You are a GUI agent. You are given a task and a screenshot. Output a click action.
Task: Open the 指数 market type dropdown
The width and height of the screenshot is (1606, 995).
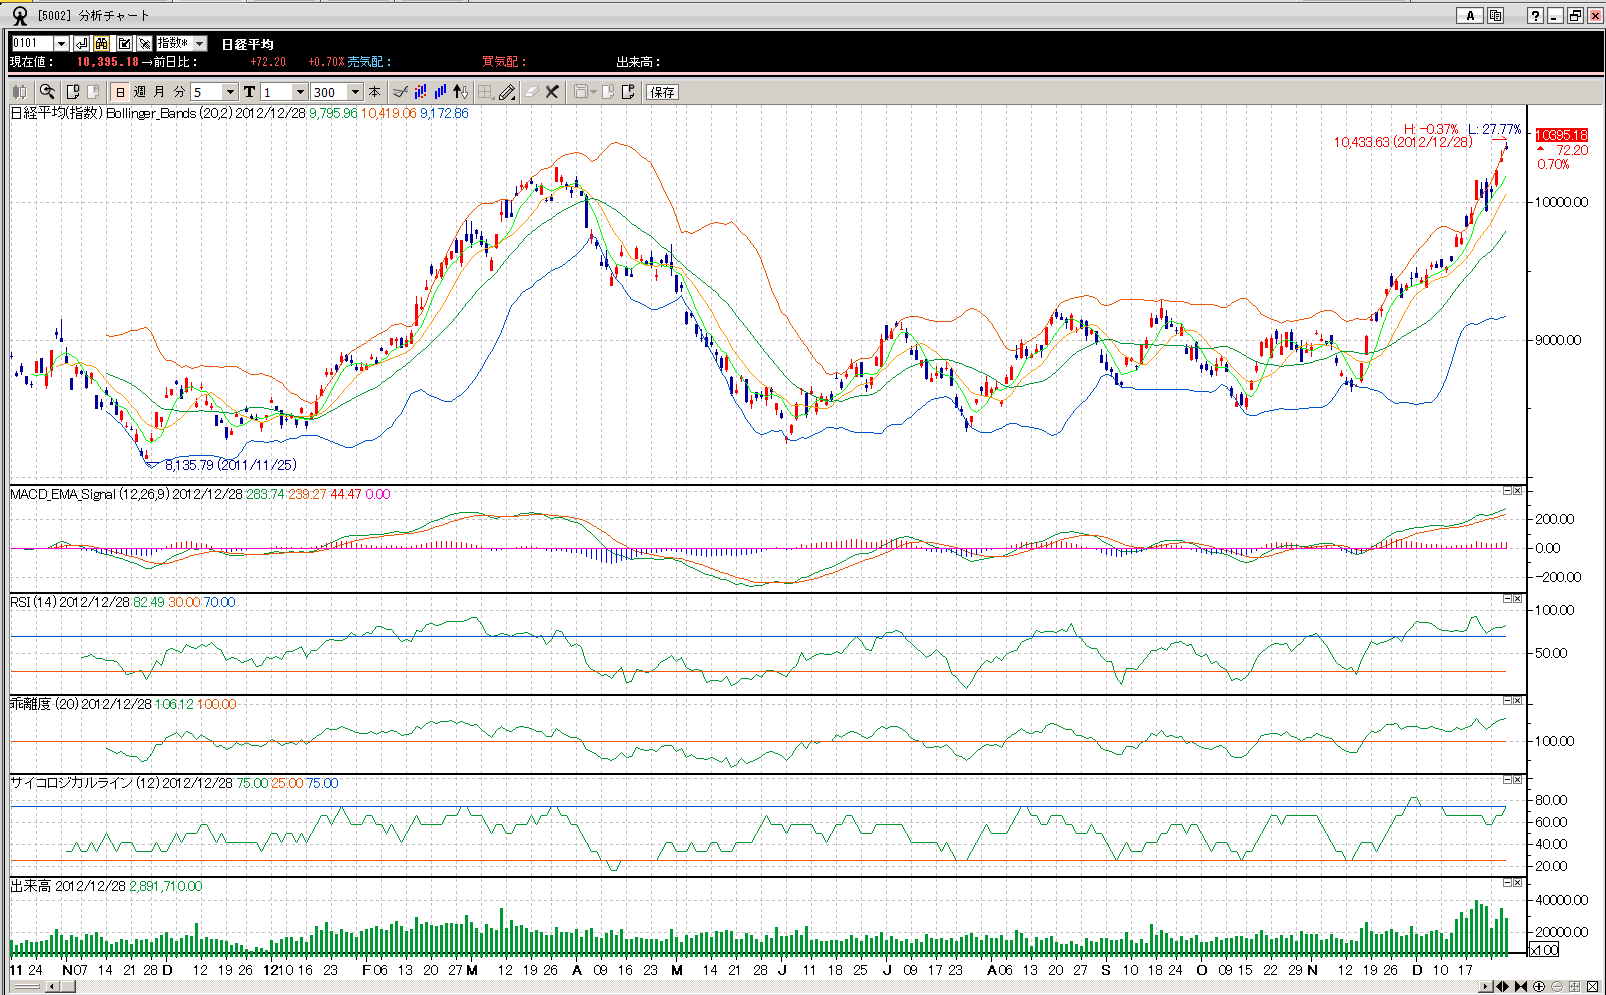coord(200,44)
